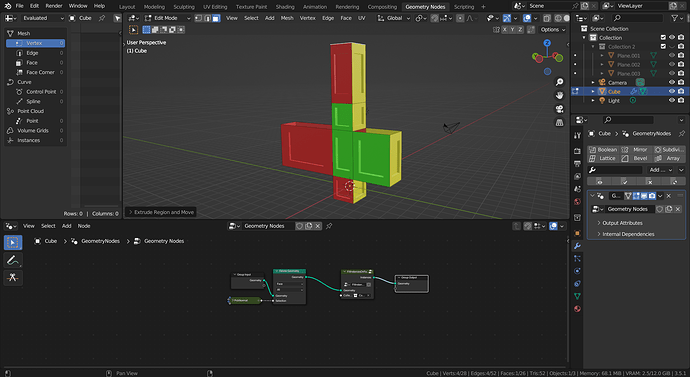
Task: Select vertex select mode icon
Action: click(198, 18)
